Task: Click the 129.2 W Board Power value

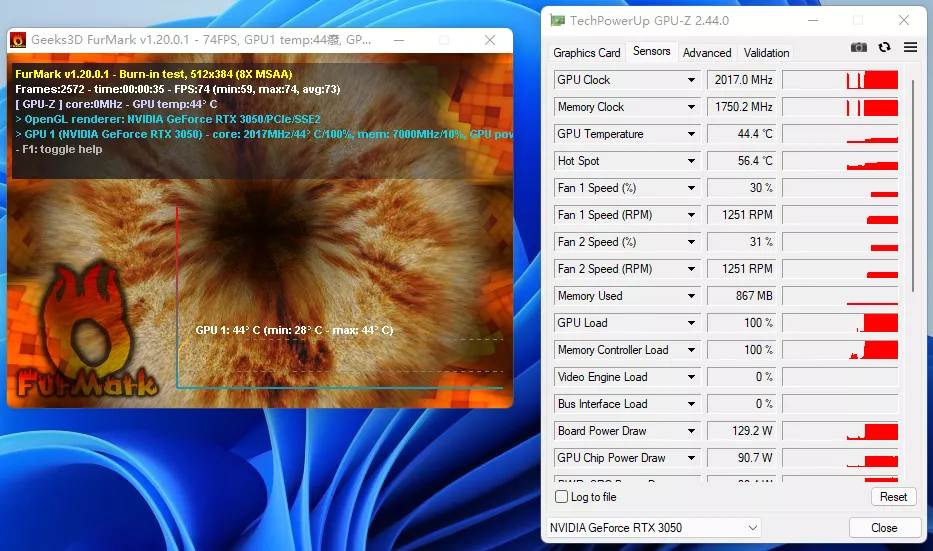Action: [x=741, y=431]
